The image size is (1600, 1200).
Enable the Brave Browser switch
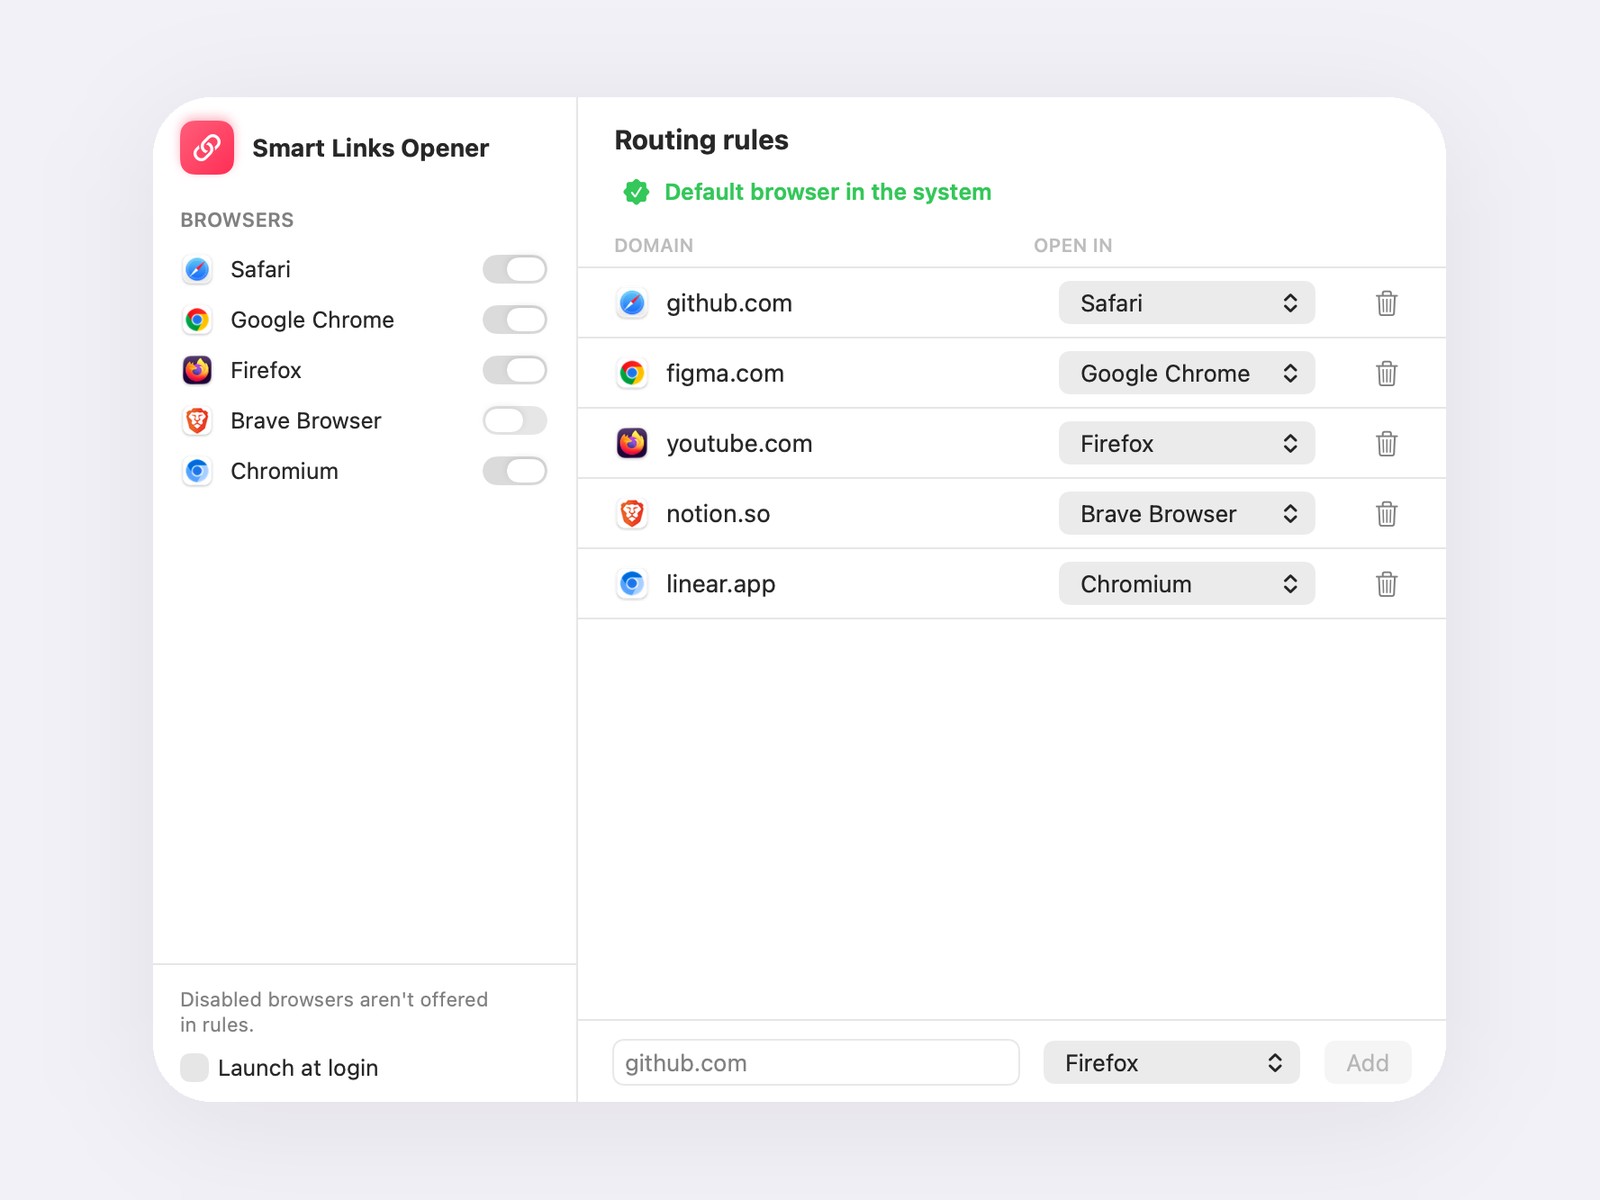[515, 421]
